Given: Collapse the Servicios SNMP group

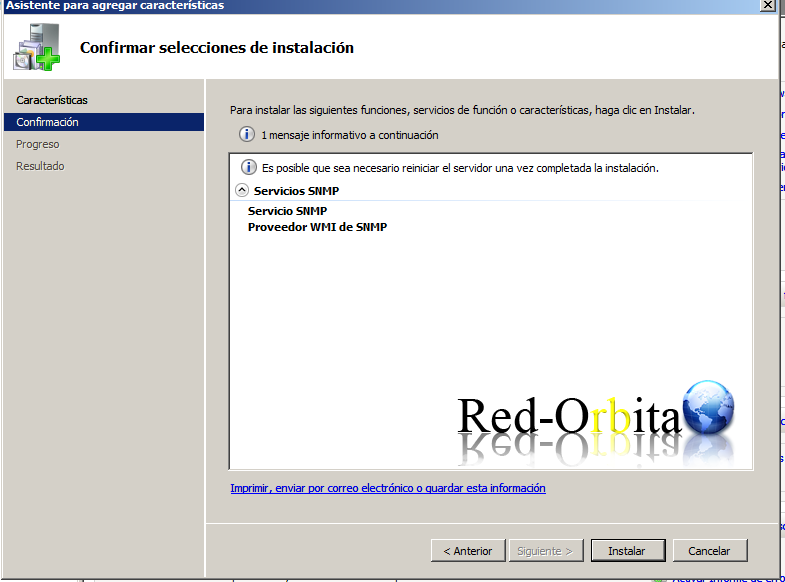Looking at the screenshot, I should pos(241,190).
